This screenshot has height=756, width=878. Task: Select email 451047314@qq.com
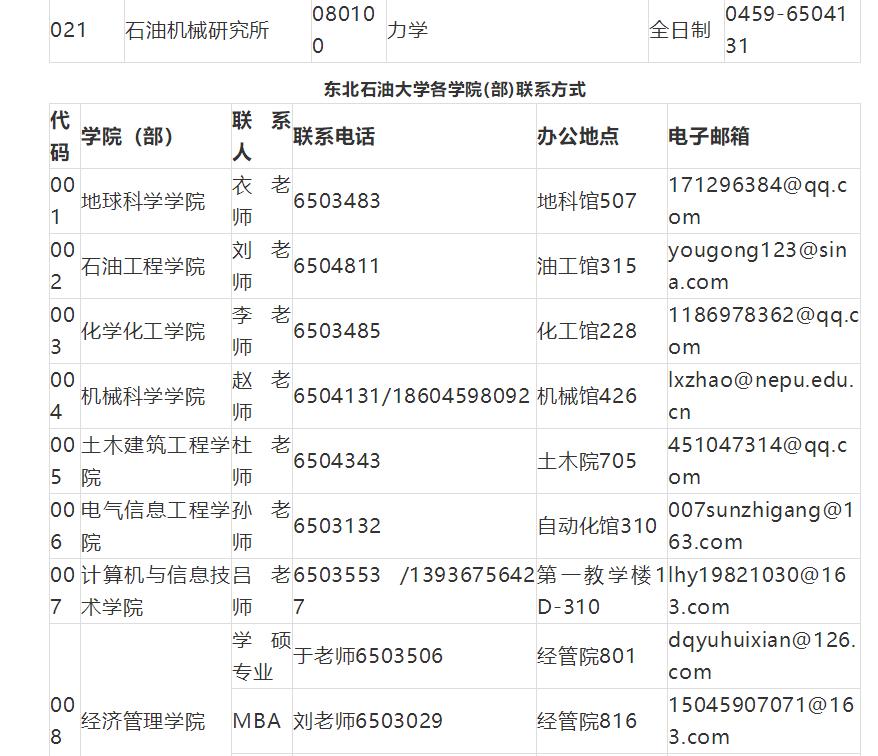click(758, 461)
